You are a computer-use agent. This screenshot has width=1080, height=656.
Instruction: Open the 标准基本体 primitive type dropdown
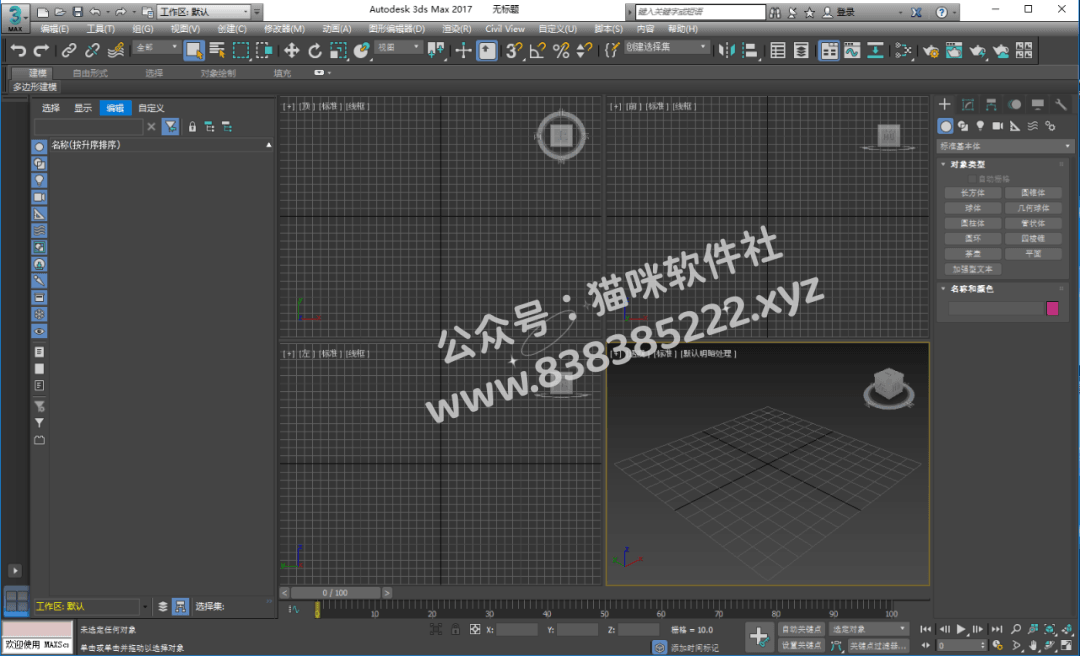[1005, 146]
